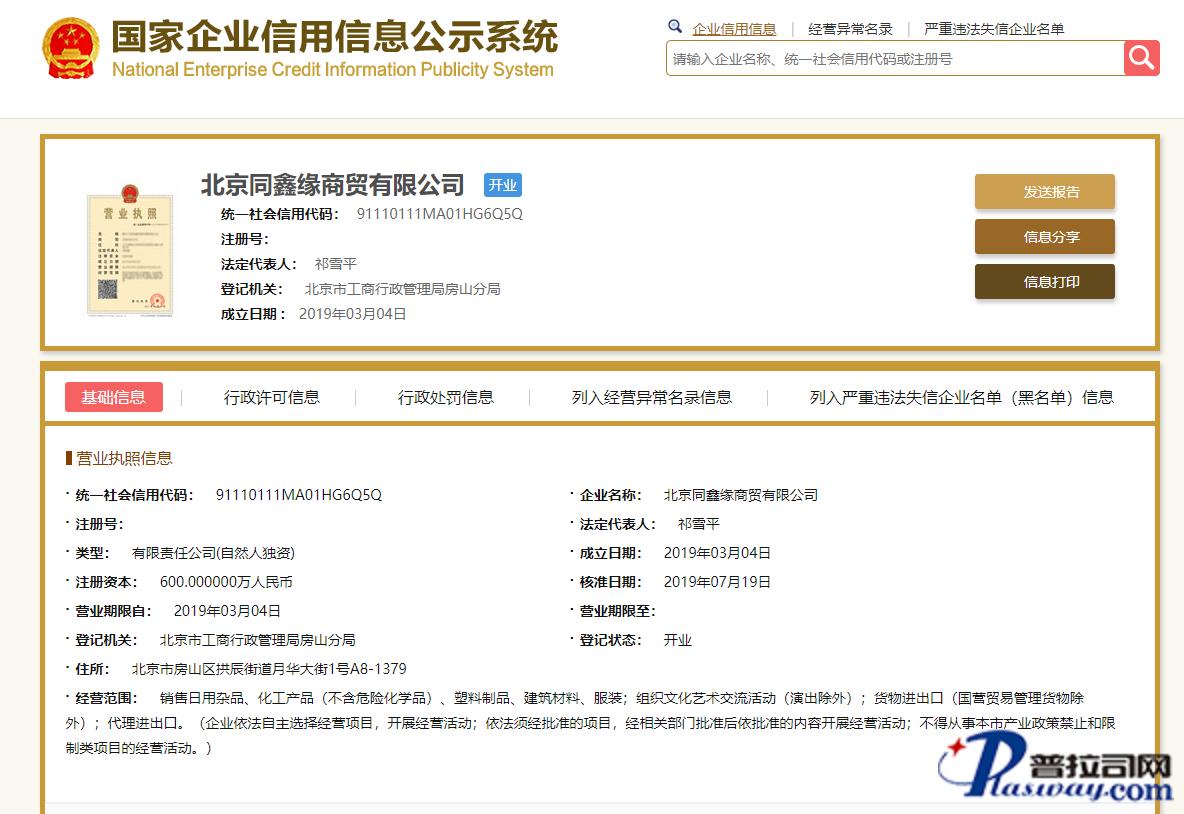Select the 企业信用信息 search category
1184x814 pixels.
pos(734,29)
